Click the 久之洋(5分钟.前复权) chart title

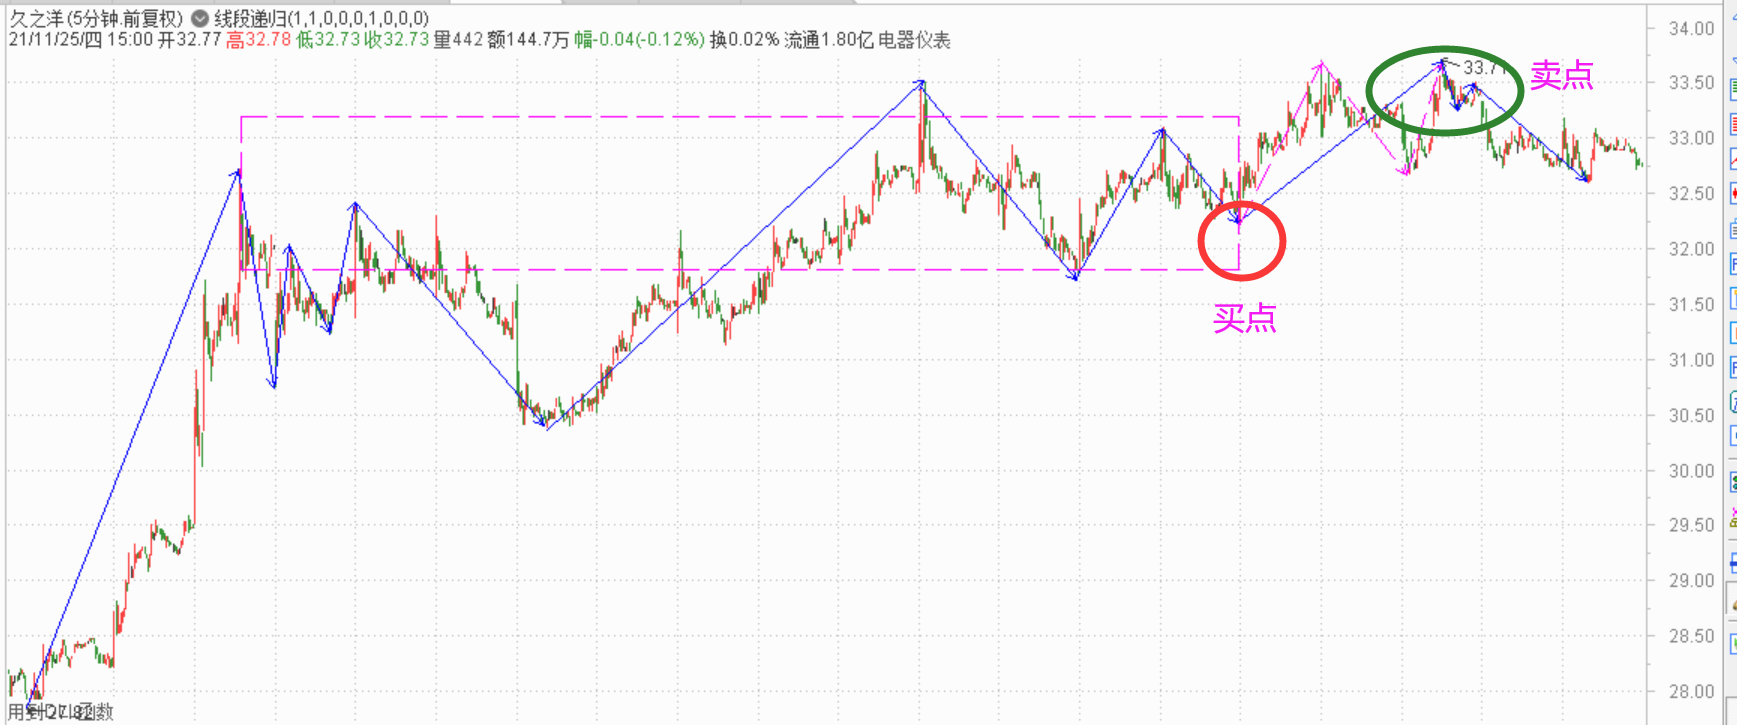96,19
